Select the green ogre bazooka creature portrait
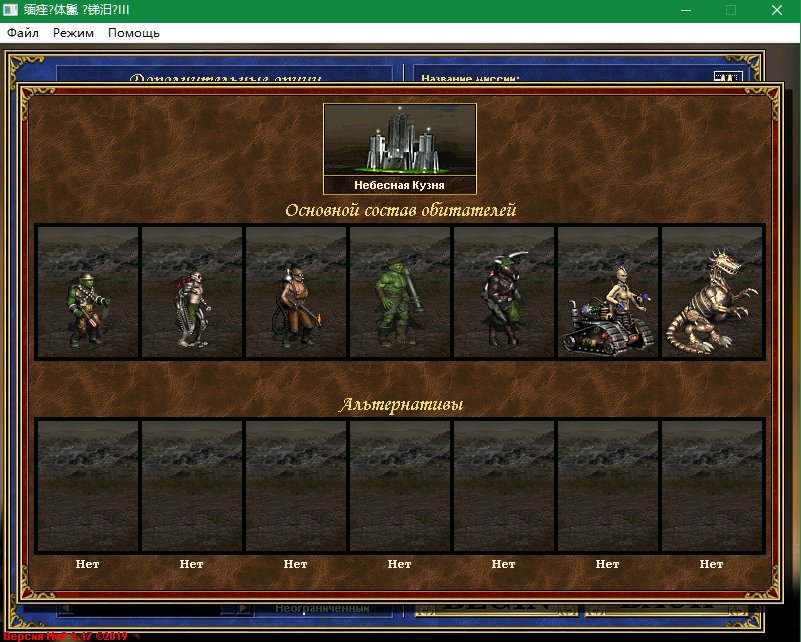This screenshot has height=642, width=801. [400, 292]
